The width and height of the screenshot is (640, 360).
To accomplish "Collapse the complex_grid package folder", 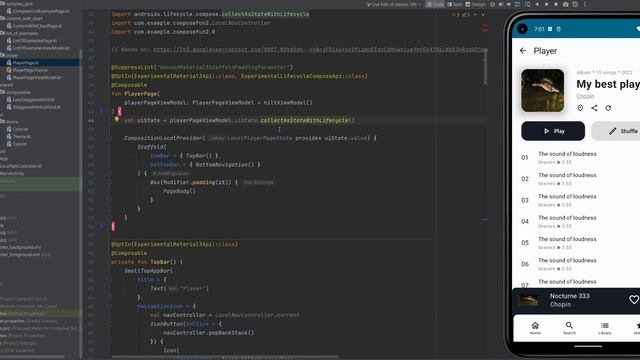I will pyautogui.click(x=2, y=4).
